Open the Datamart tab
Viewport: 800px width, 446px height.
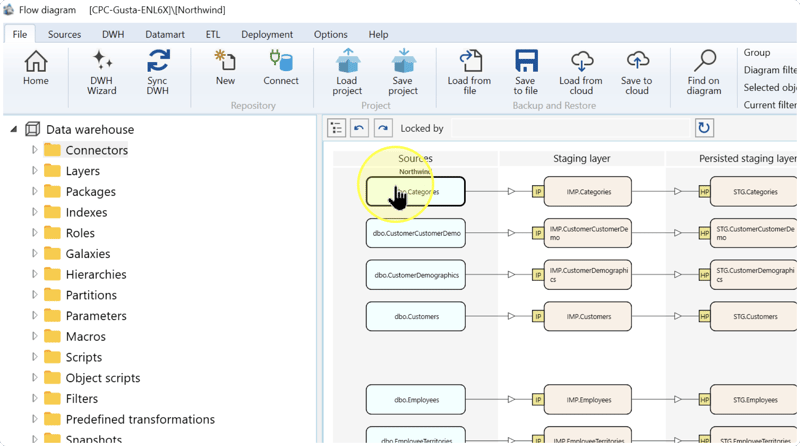click(165, 34)
